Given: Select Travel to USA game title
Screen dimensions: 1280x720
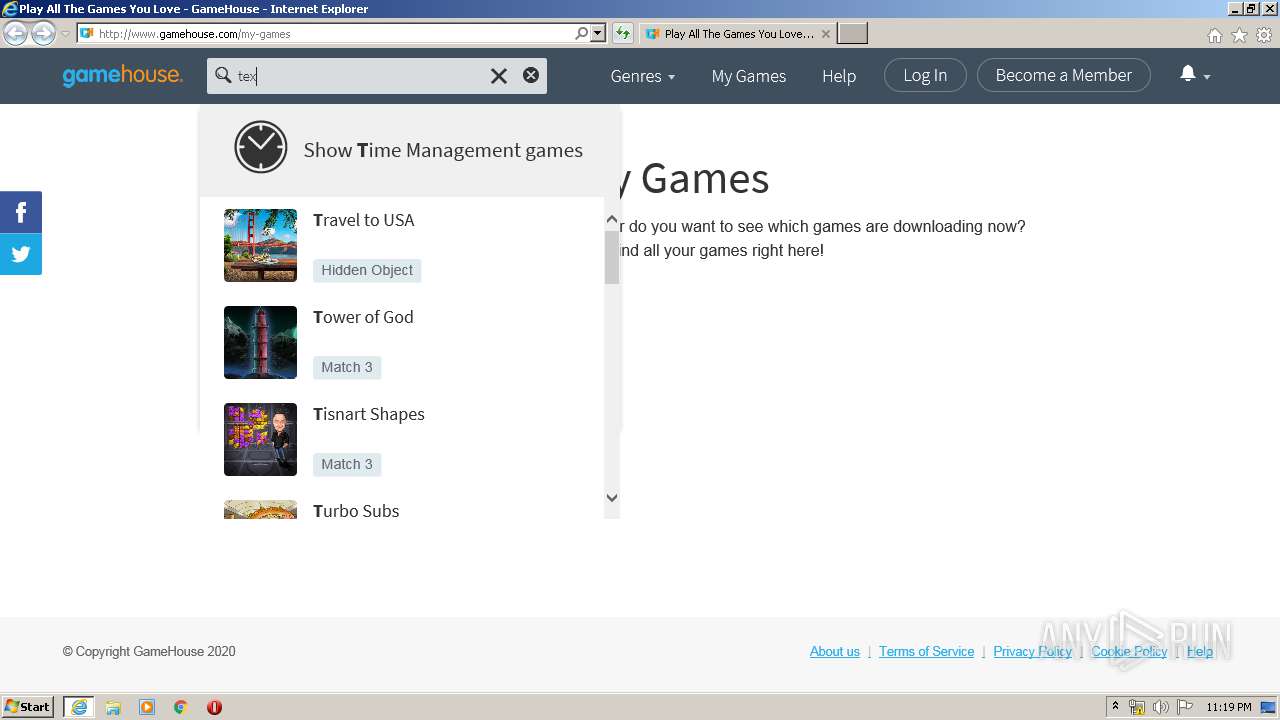Looking at the screenshot, I should tap(363, 220).
